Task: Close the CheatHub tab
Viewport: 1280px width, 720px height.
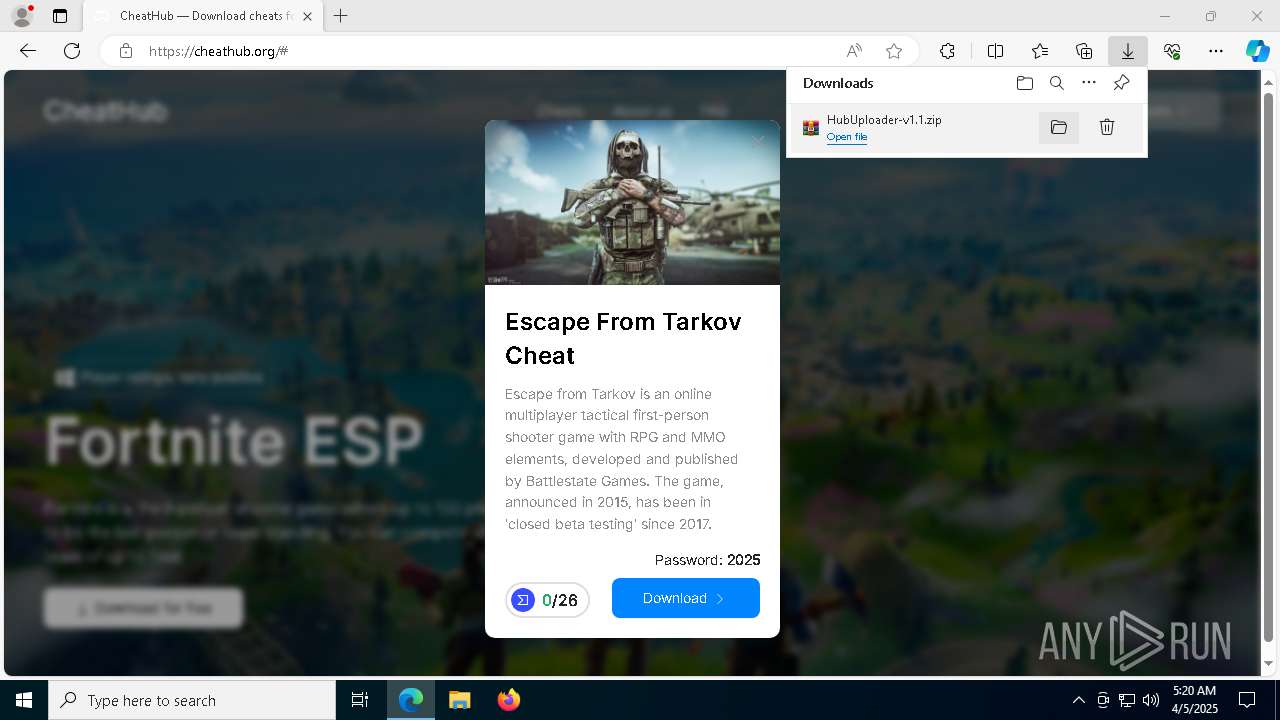Action: click(x=307, y=16)
